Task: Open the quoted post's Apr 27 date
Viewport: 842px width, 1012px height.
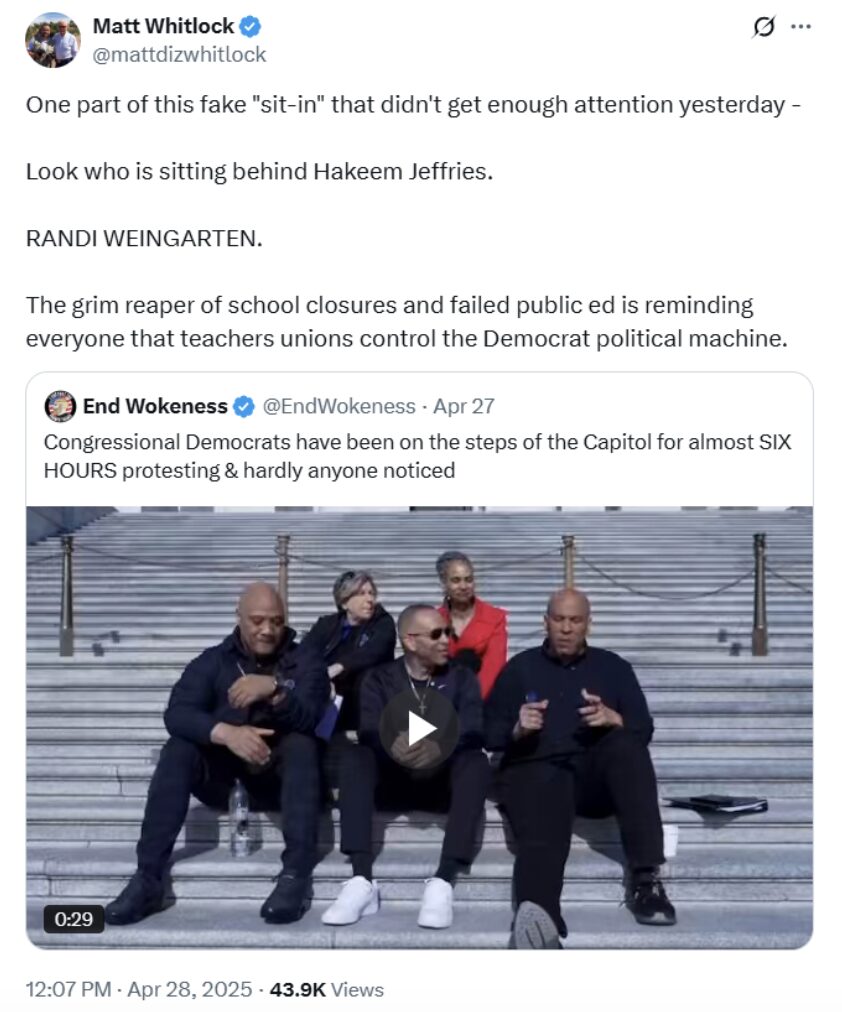Action: pyautogui.click(x=463, y=406)
